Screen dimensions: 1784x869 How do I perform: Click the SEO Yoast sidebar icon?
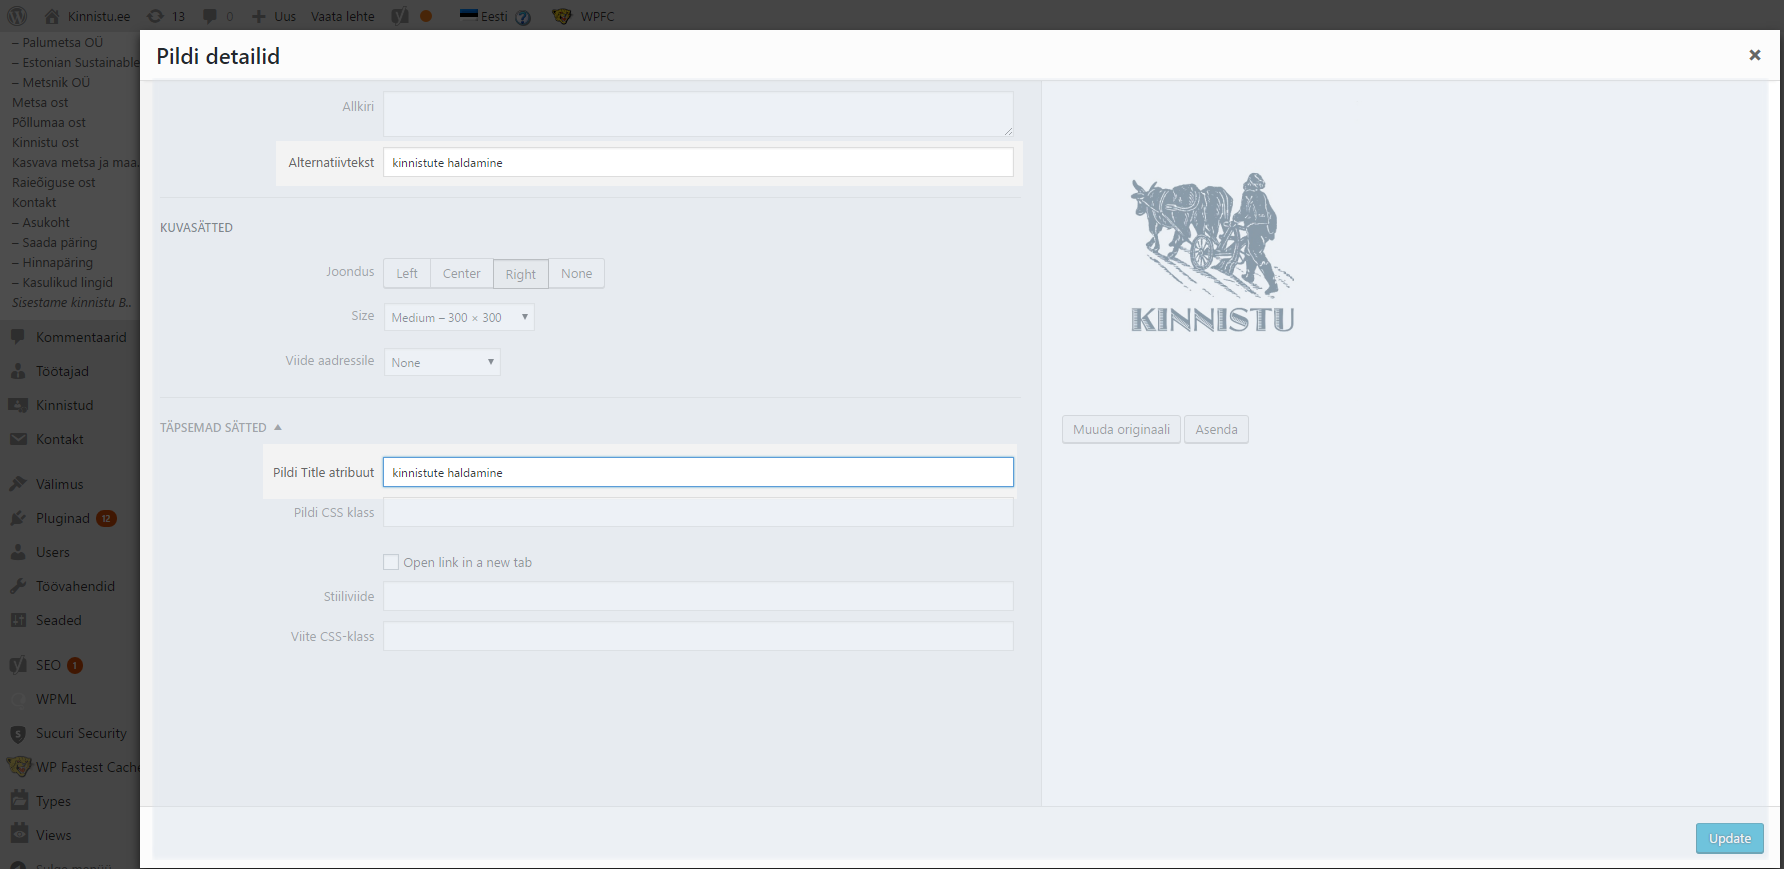click(x=18, y=665)
